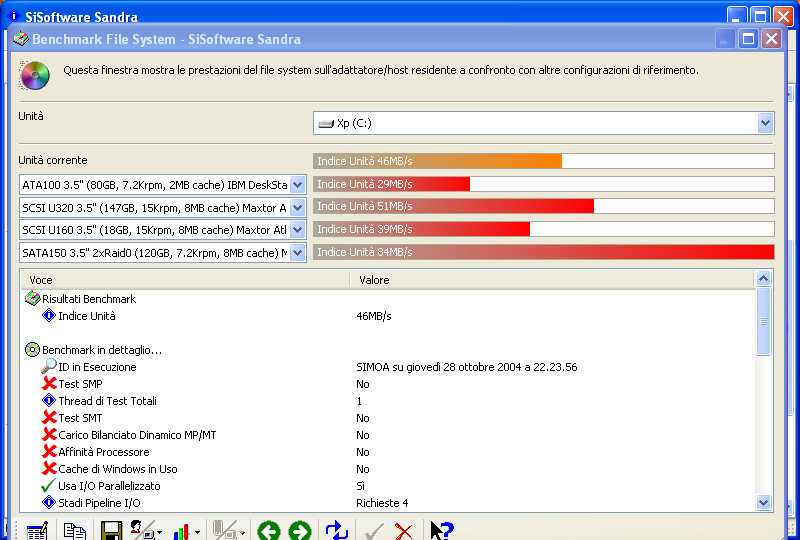800x540 pixels.
Task: Select the Carico Bilanciato Dinamico MP/MT row
Action: point(388,435)
